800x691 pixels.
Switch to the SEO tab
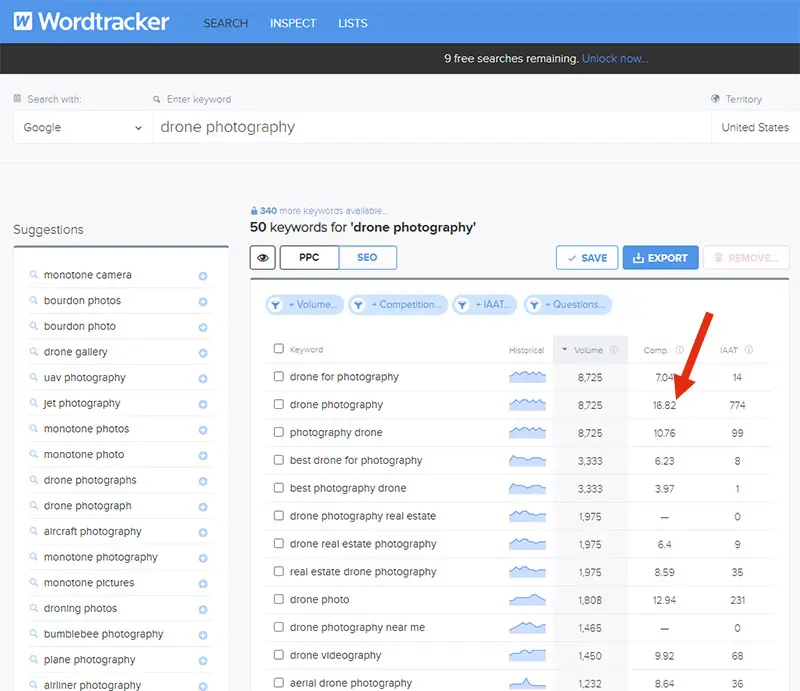point(367,257)
